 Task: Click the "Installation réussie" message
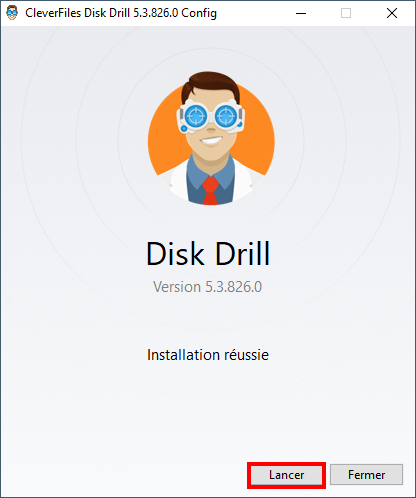coord(208,355)
